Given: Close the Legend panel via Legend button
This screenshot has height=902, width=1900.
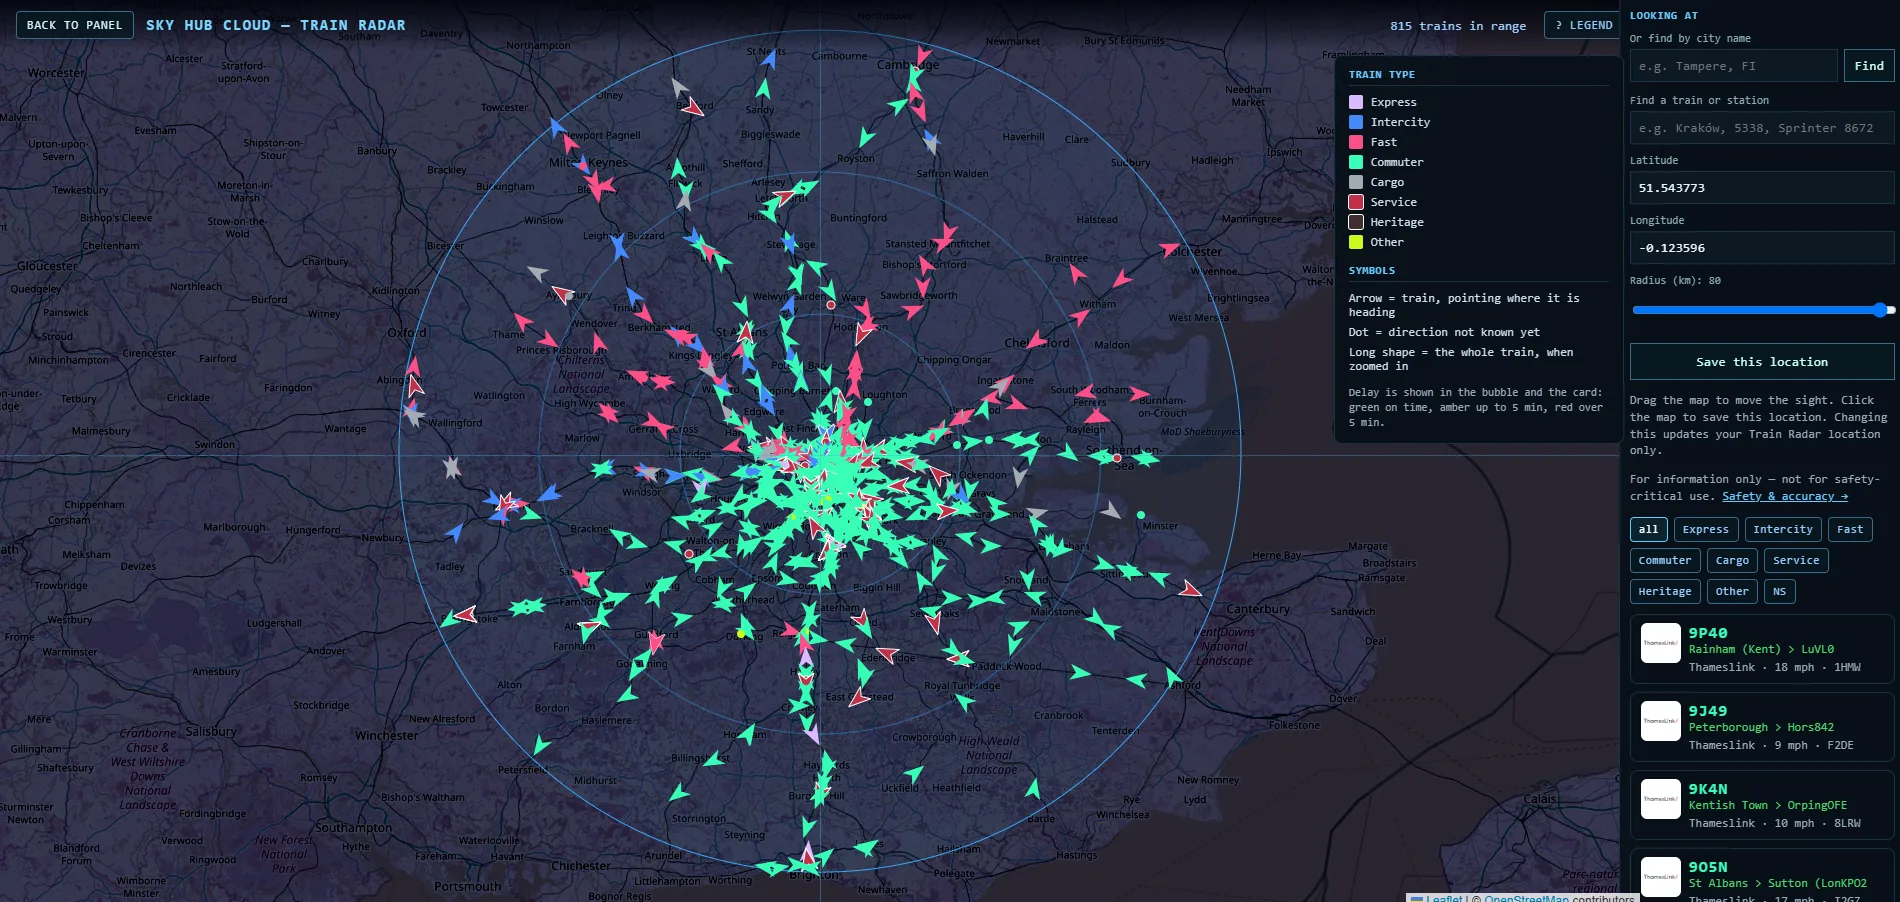Looking at the screenshot, I should tap(1583, 25).
